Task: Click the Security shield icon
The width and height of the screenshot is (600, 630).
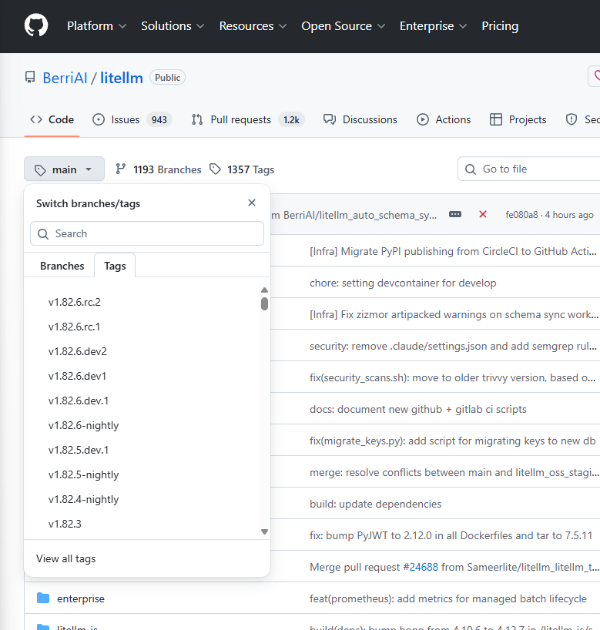Action: (571, 120)
